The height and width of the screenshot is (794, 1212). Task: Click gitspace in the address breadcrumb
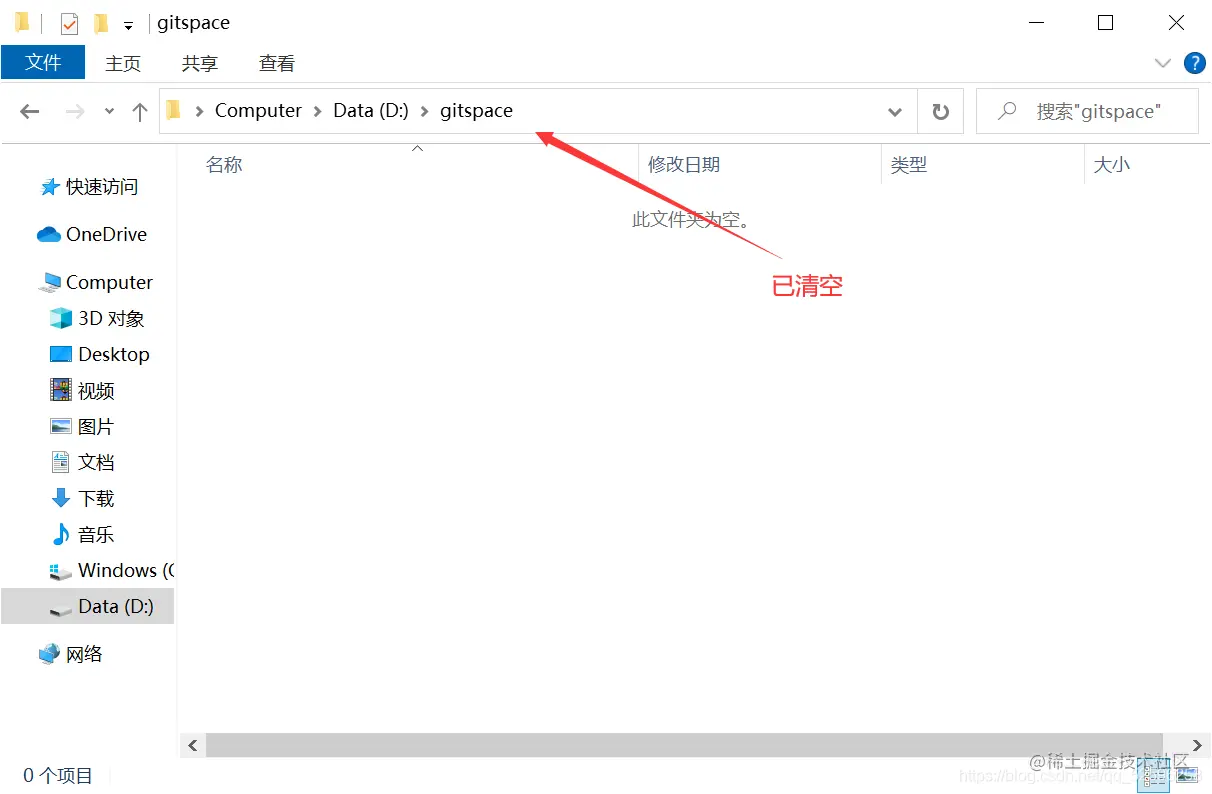coord(476,111)
